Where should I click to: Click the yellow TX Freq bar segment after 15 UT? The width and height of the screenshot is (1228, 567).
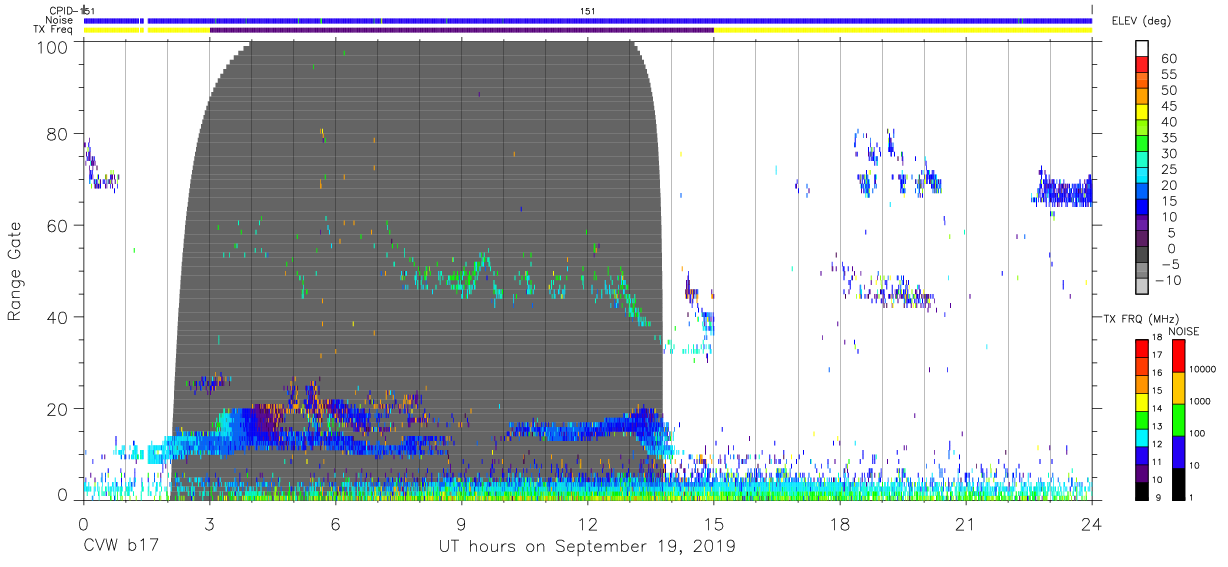point(902,30)
